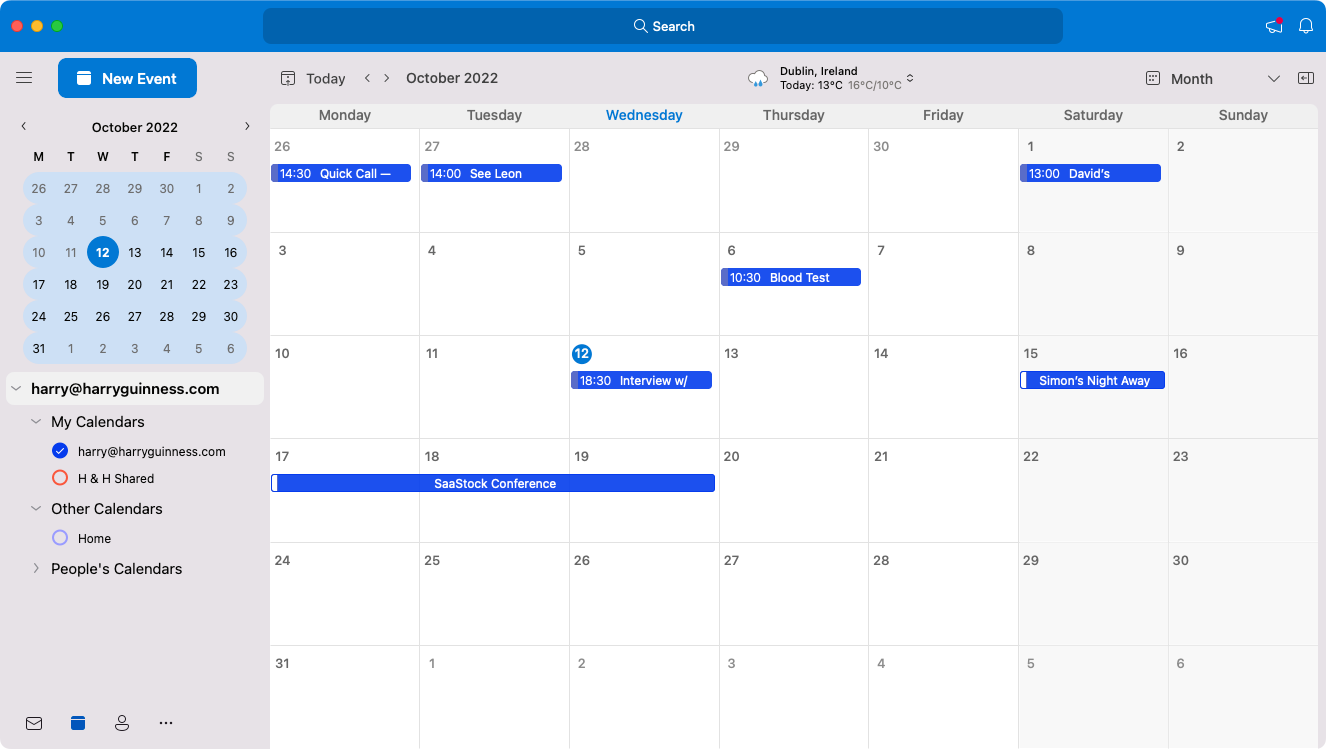Switch to Calendar view icon
Viewport: 1326px width, 749px height.
coord(78,723)
